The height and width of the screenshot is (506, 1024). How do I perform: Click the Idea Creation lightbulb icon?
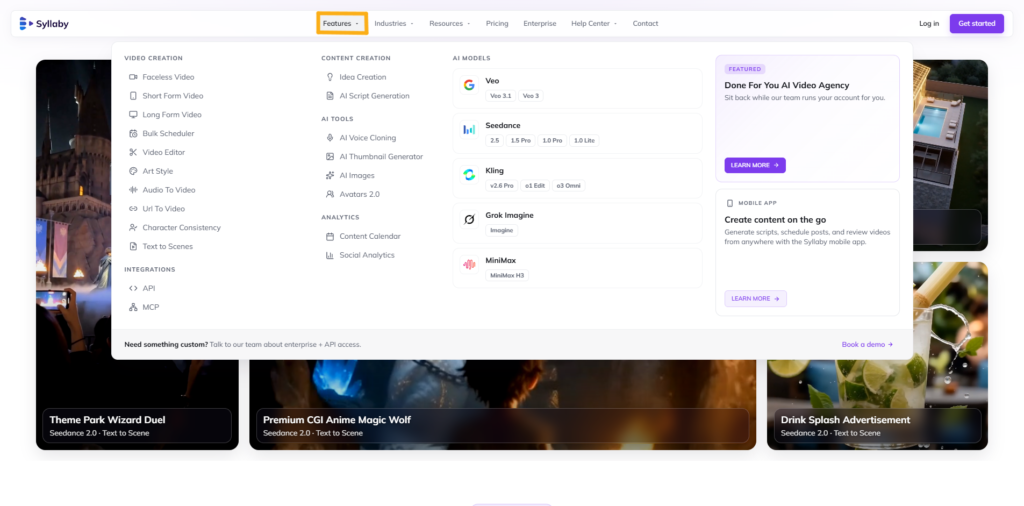(330, 77)
